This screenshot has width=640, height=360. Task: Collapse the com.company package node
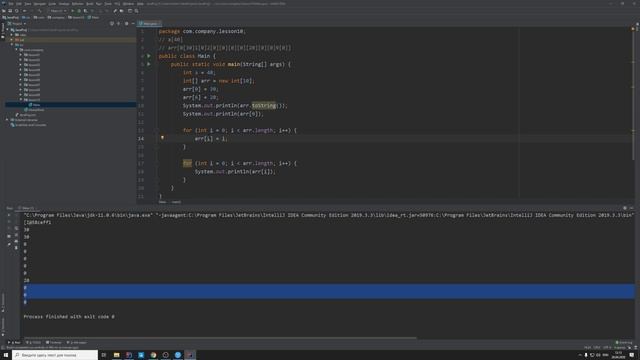pyautogui.click(x=16, y=50)
